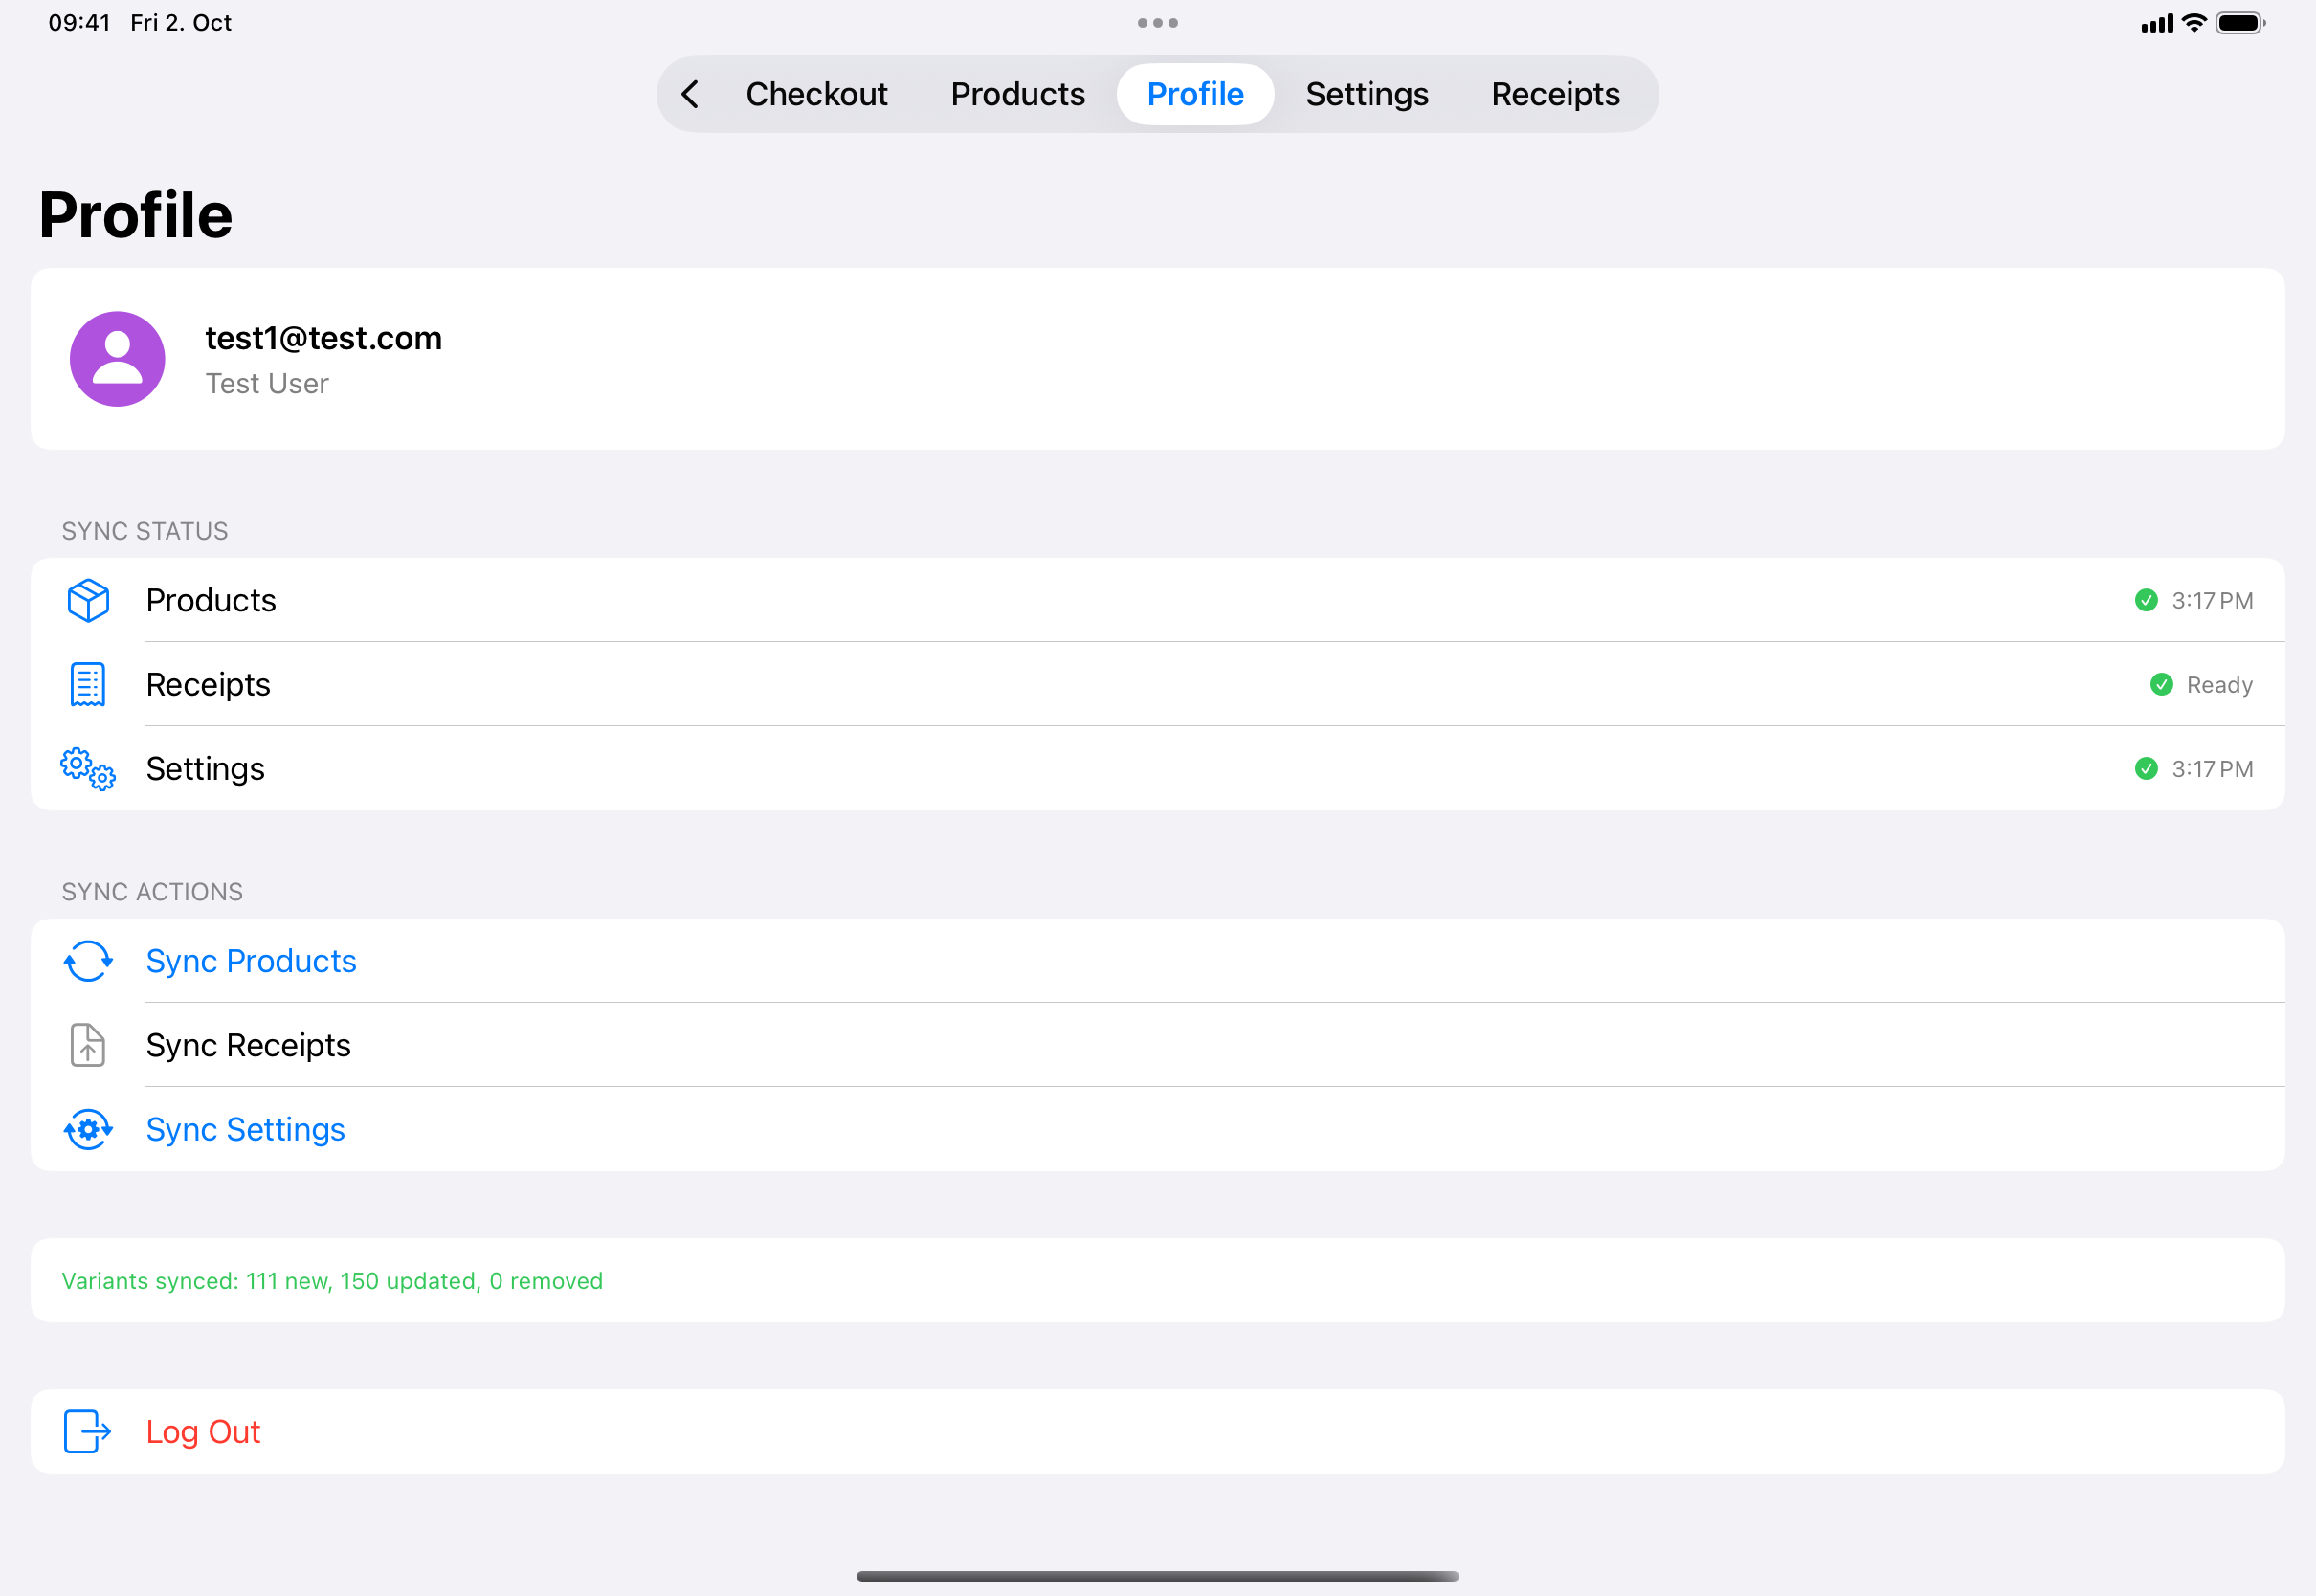Image resolution: width=2316 pixels, height=1596 pixels.
Task: Log out using the red Log Out button
Action: click(1157, 1431)
